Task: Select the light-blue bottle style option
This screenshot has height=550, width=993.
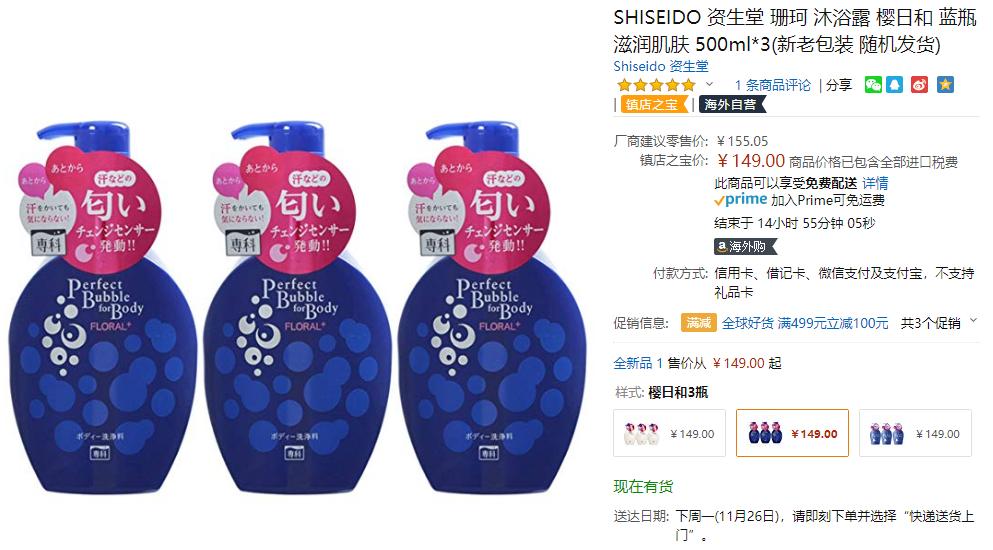Action: coord(915,433)
